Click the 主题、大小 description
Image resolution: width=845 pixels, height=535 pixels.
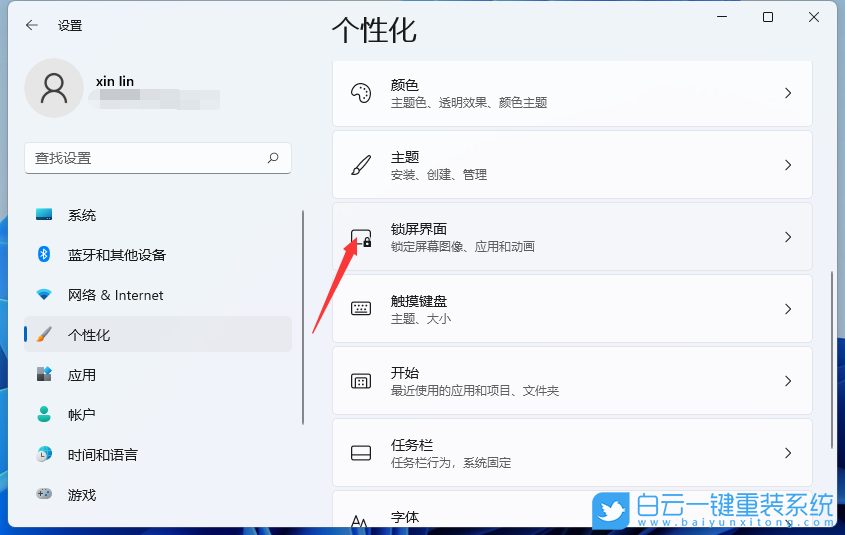pyautogui.click(x=420, y=319)
